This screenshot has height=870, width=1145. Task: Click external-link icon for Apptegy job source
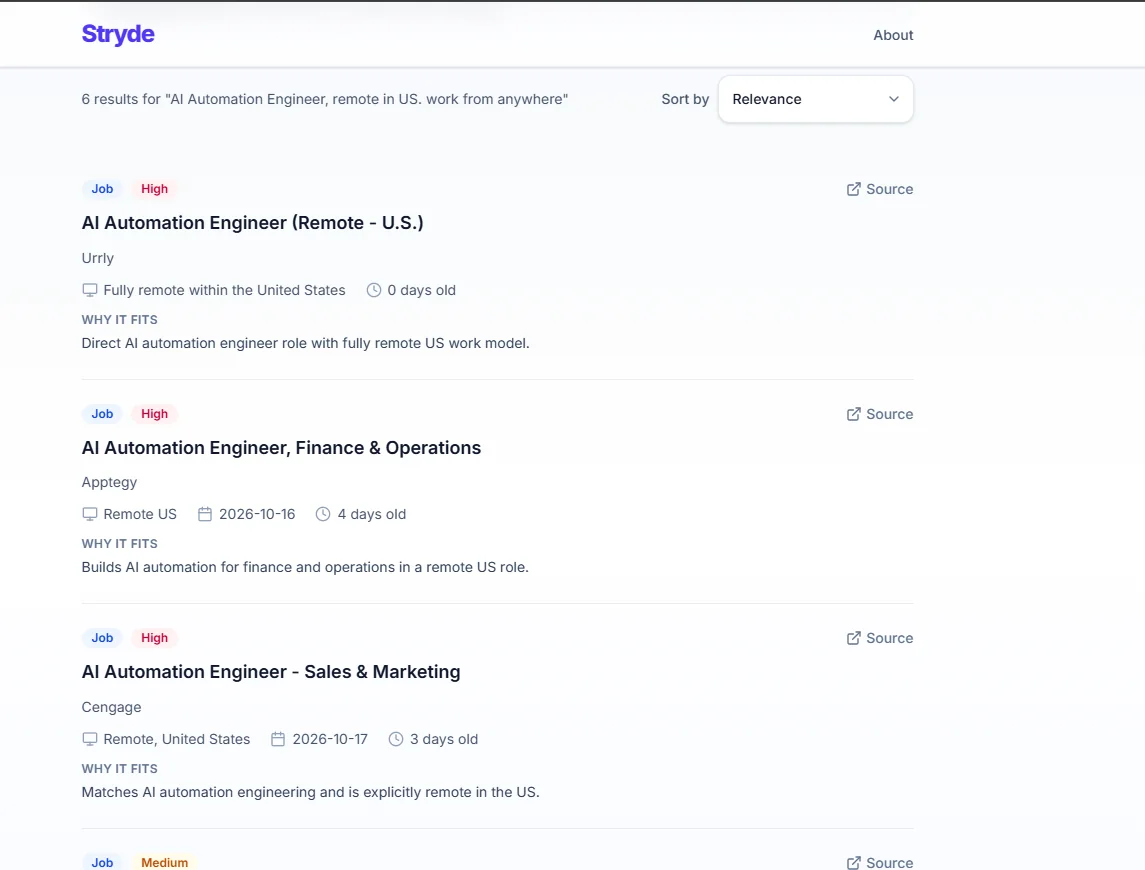click(x=854, y=414)
